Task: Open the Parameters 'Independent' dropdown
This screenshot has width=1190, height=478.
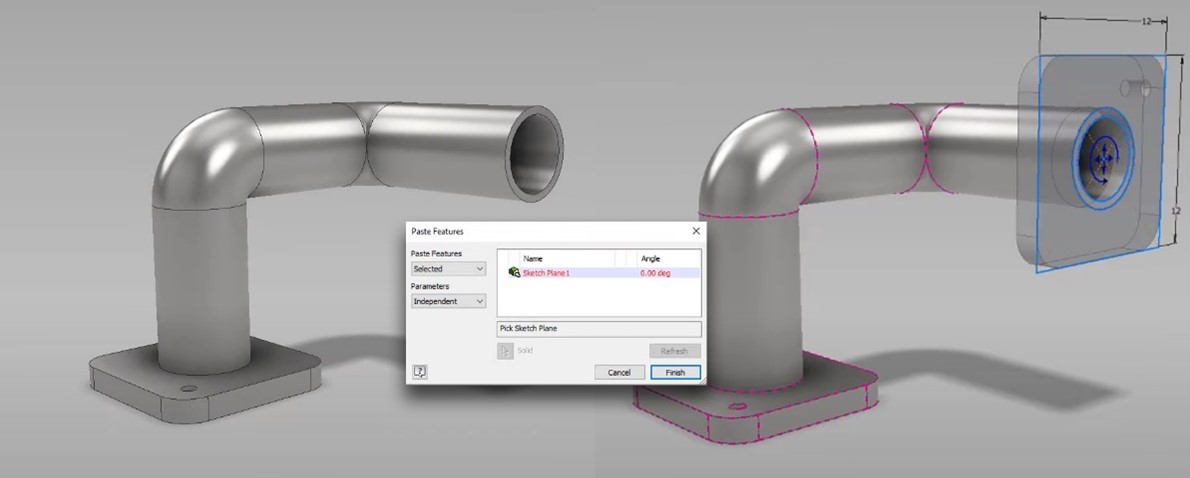Action: pos(449,301)
